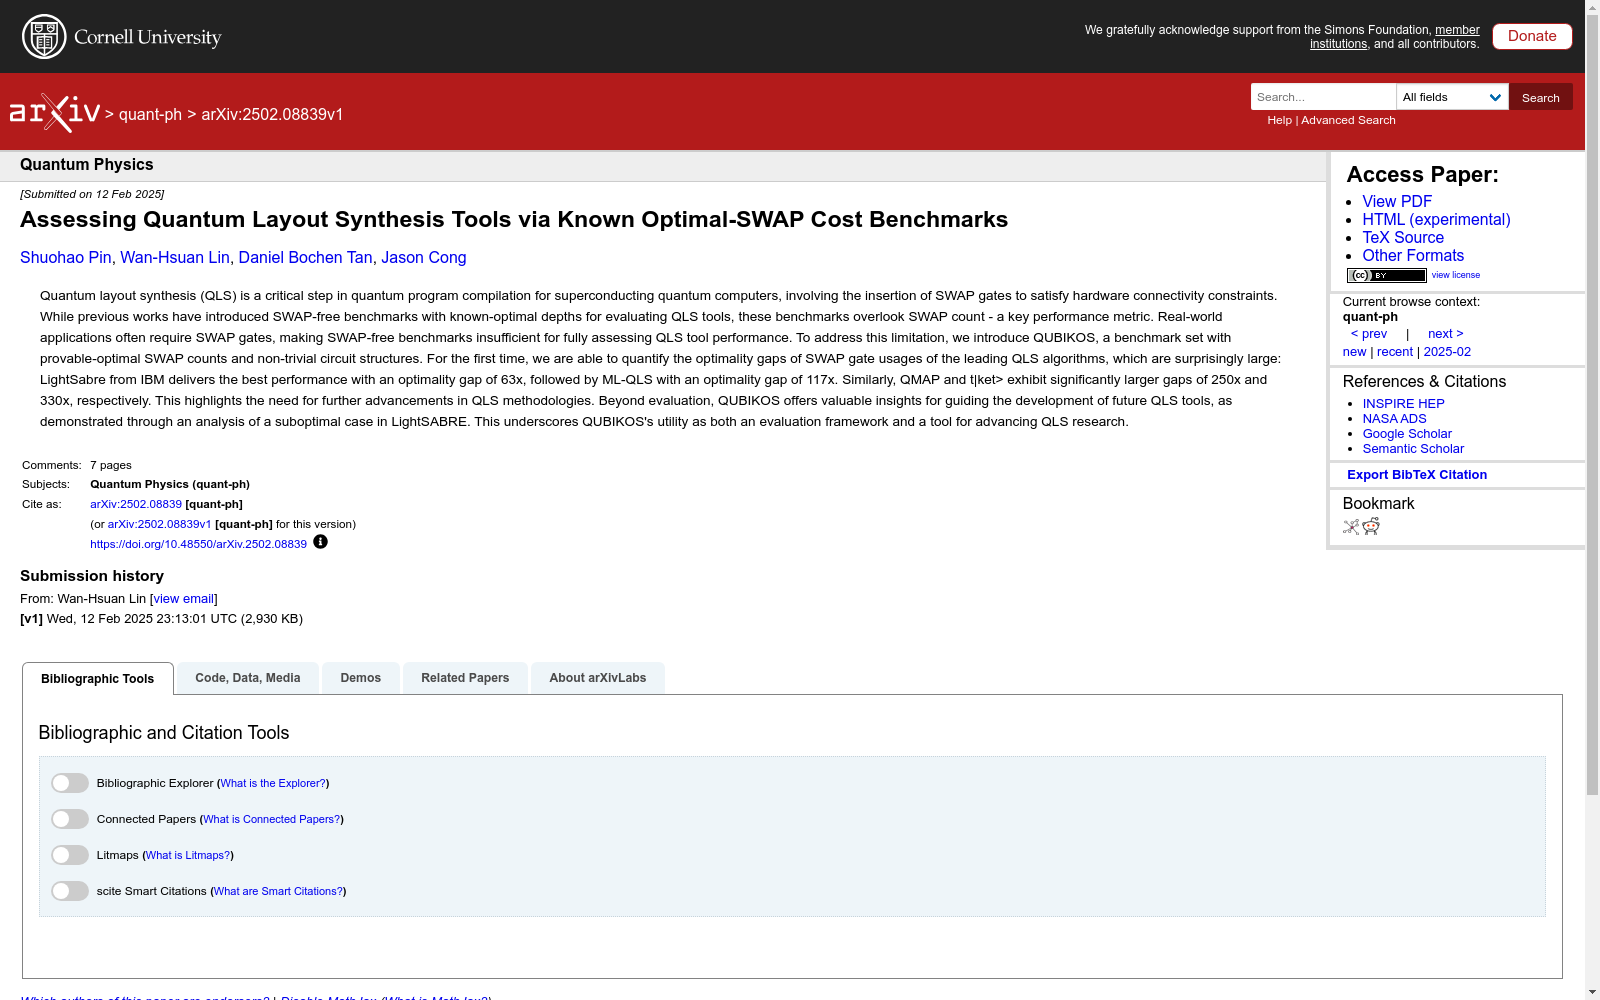Click the Search button
1600x1000 pixels.
point(1541,97)
